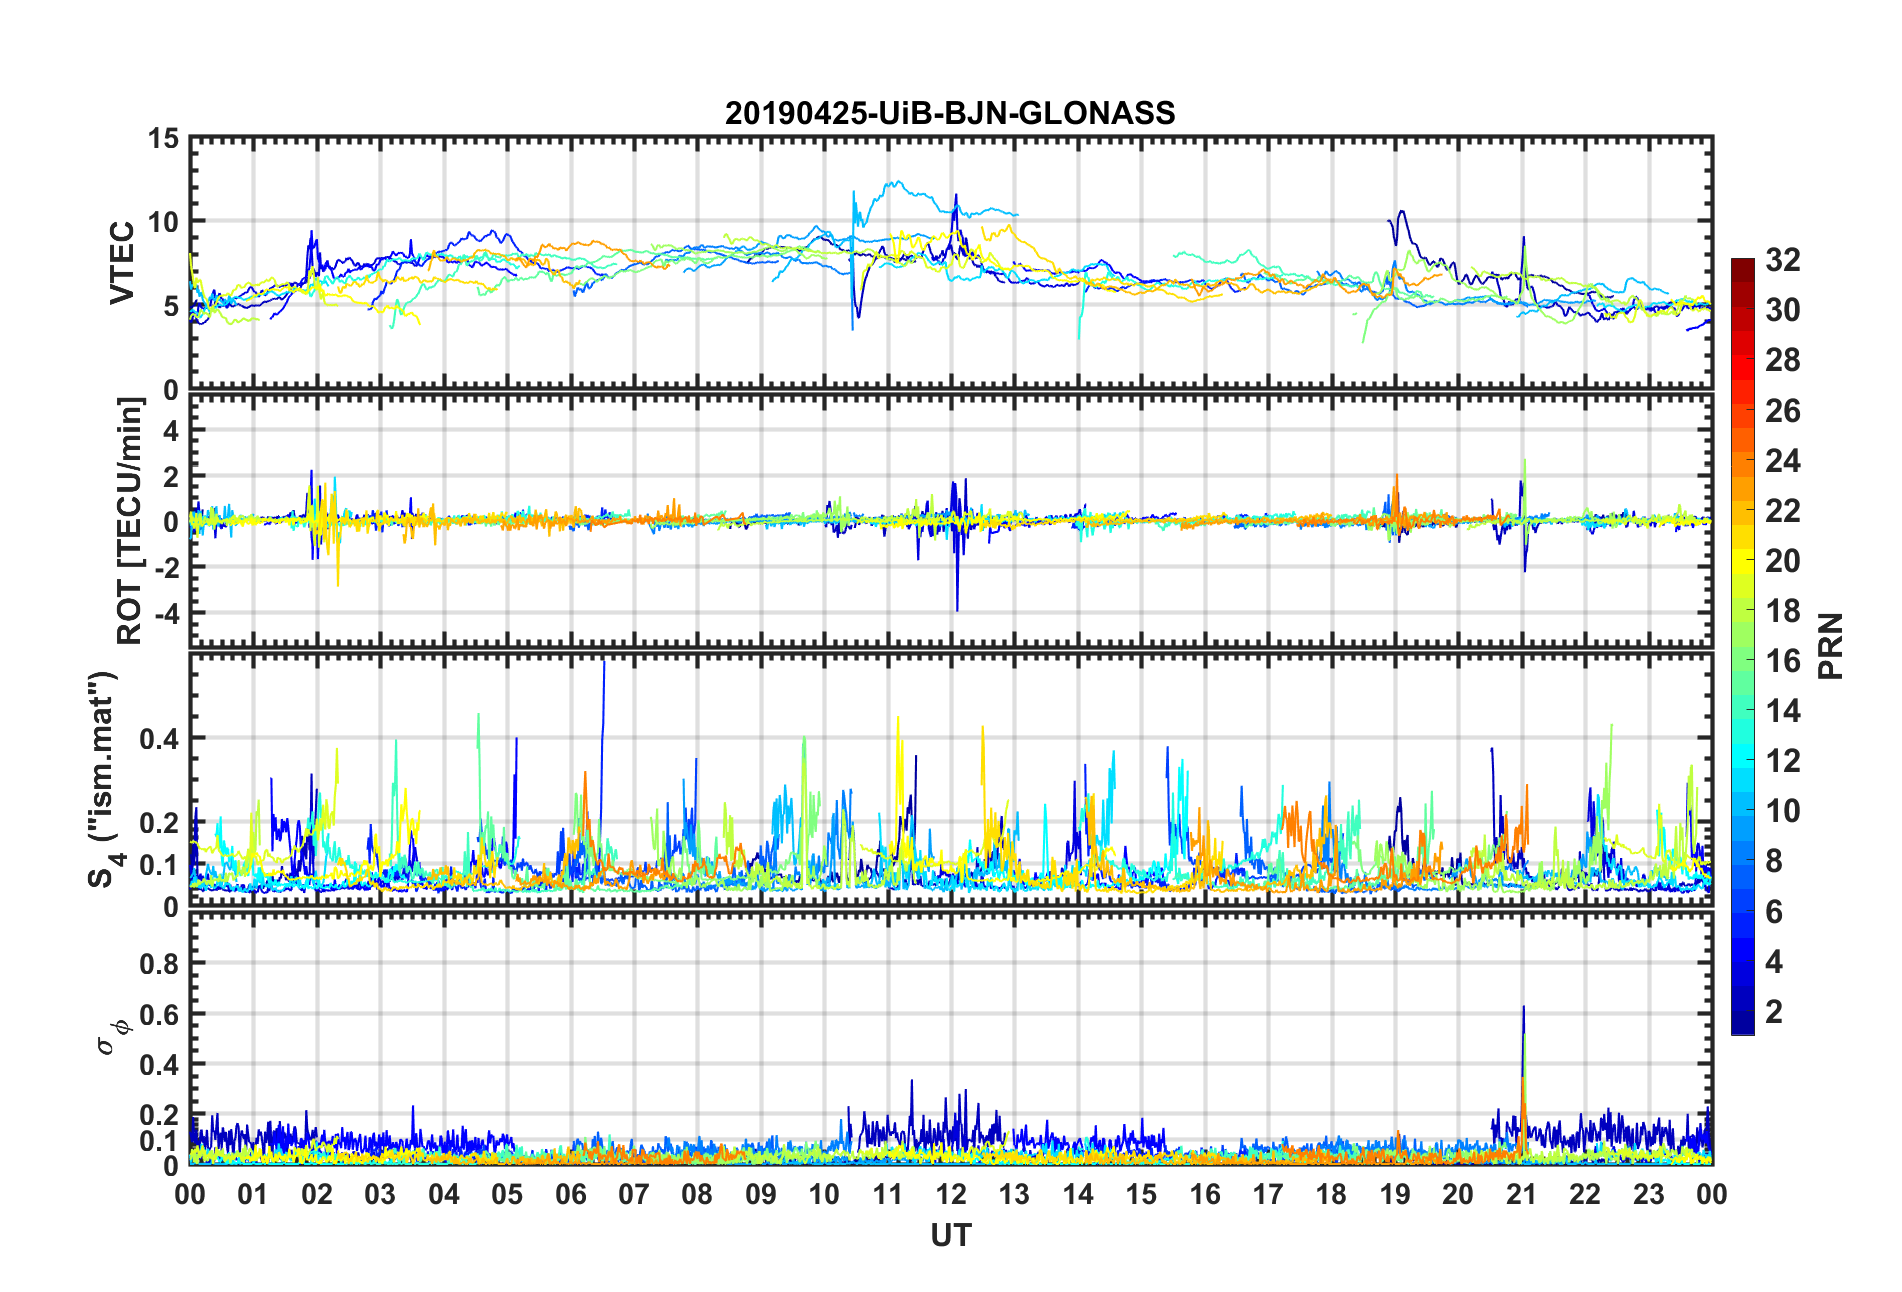Click the x-axis tick label 21
1902x1292 pixels.
[x=1522, y=1195]
